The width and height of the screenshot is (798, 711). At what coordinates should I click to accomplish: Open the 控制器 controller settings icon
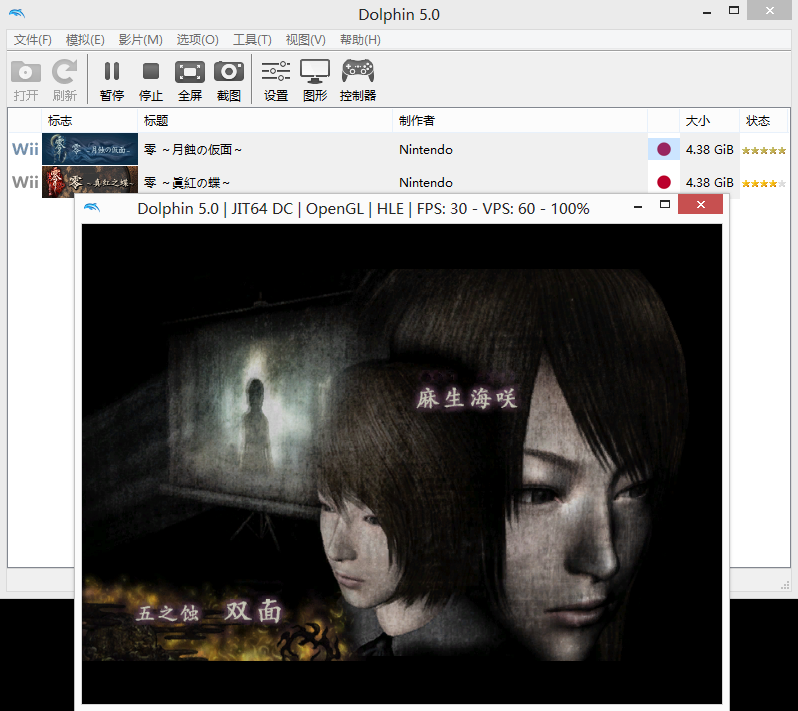click(358, 79)
